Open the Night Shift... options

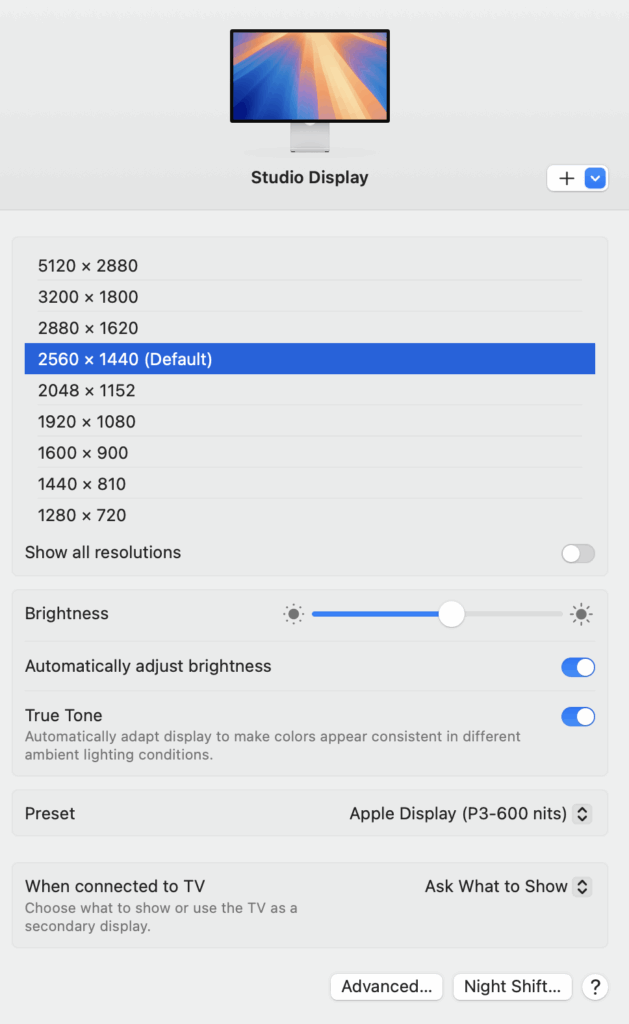[512, 987]
